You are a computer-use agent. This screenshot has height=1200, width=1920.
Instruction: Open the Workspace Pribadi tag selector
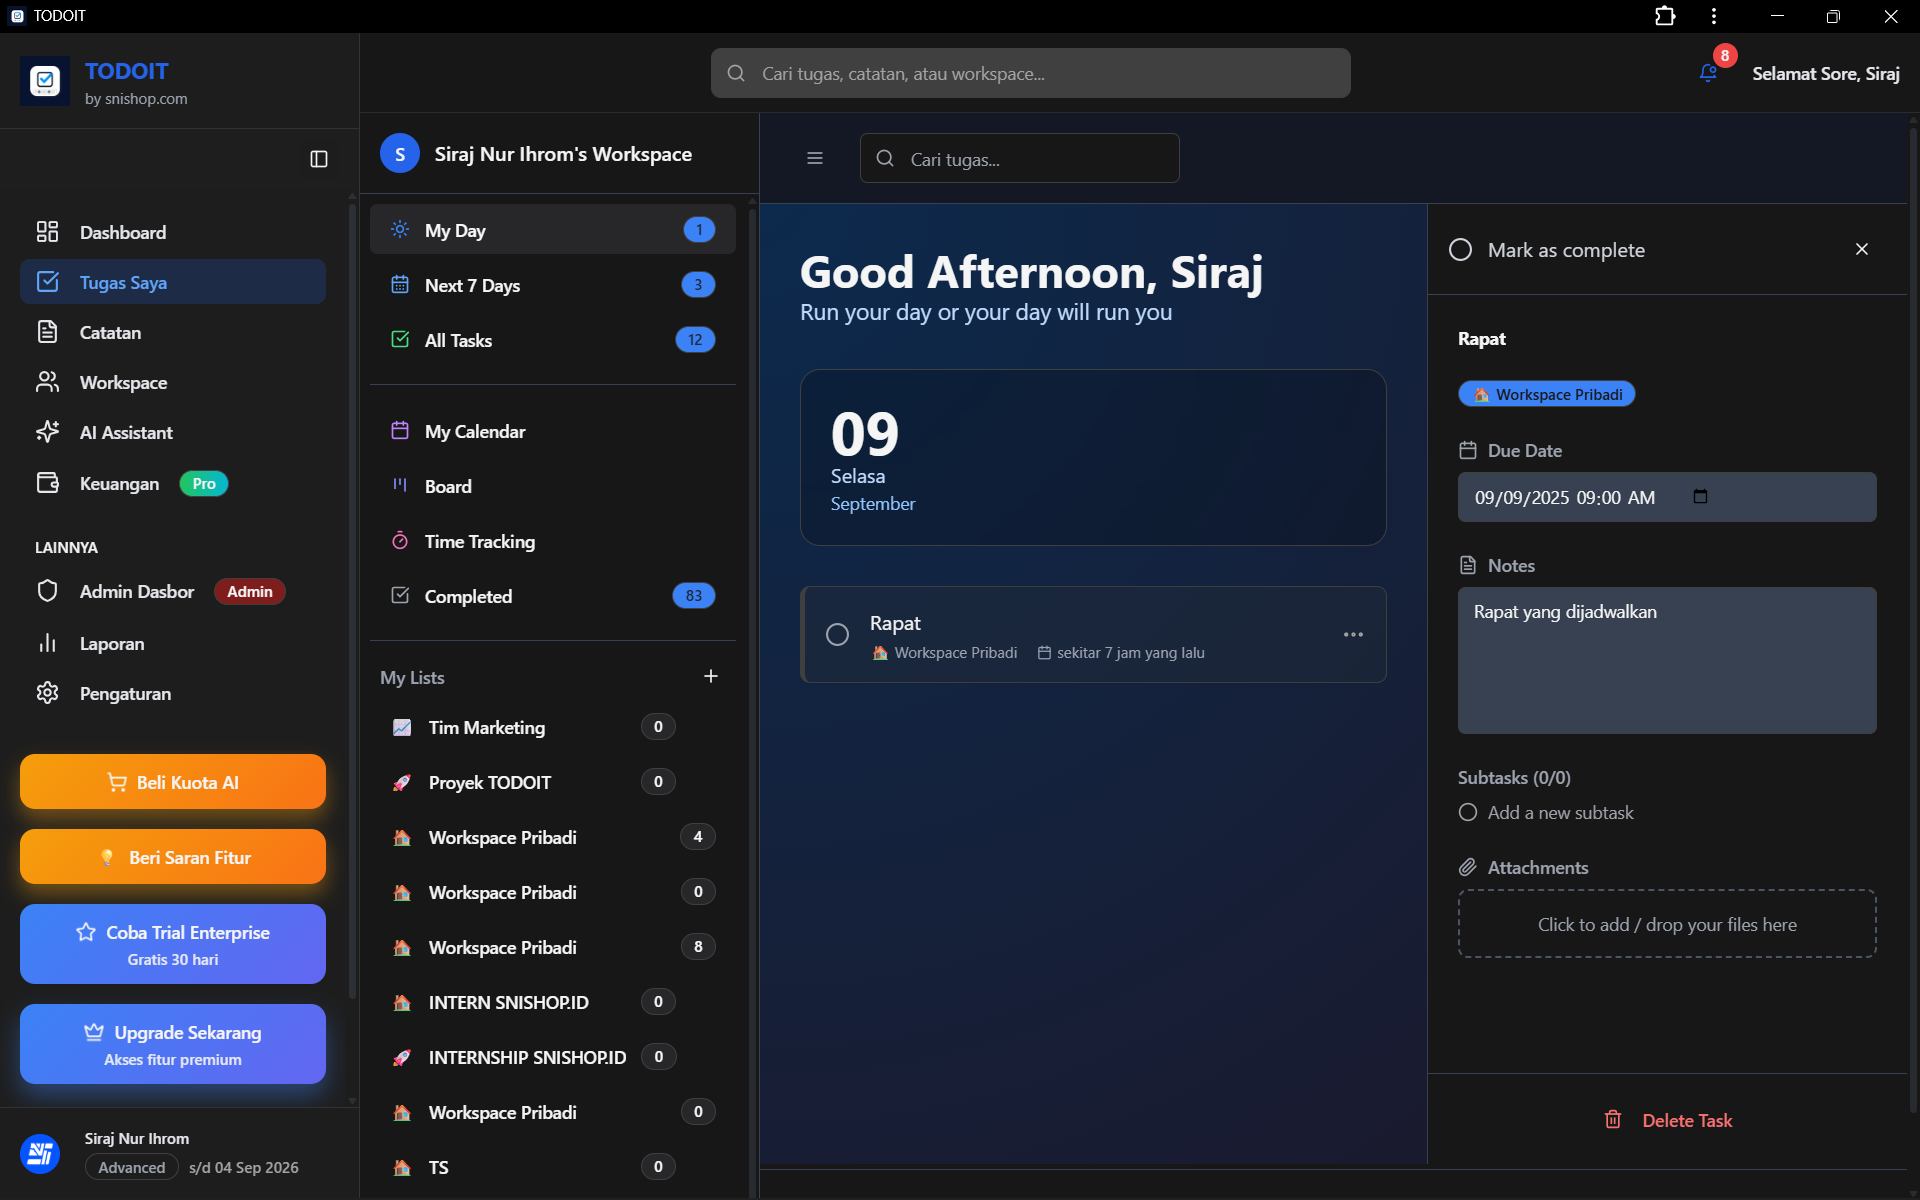[1546, 394]
